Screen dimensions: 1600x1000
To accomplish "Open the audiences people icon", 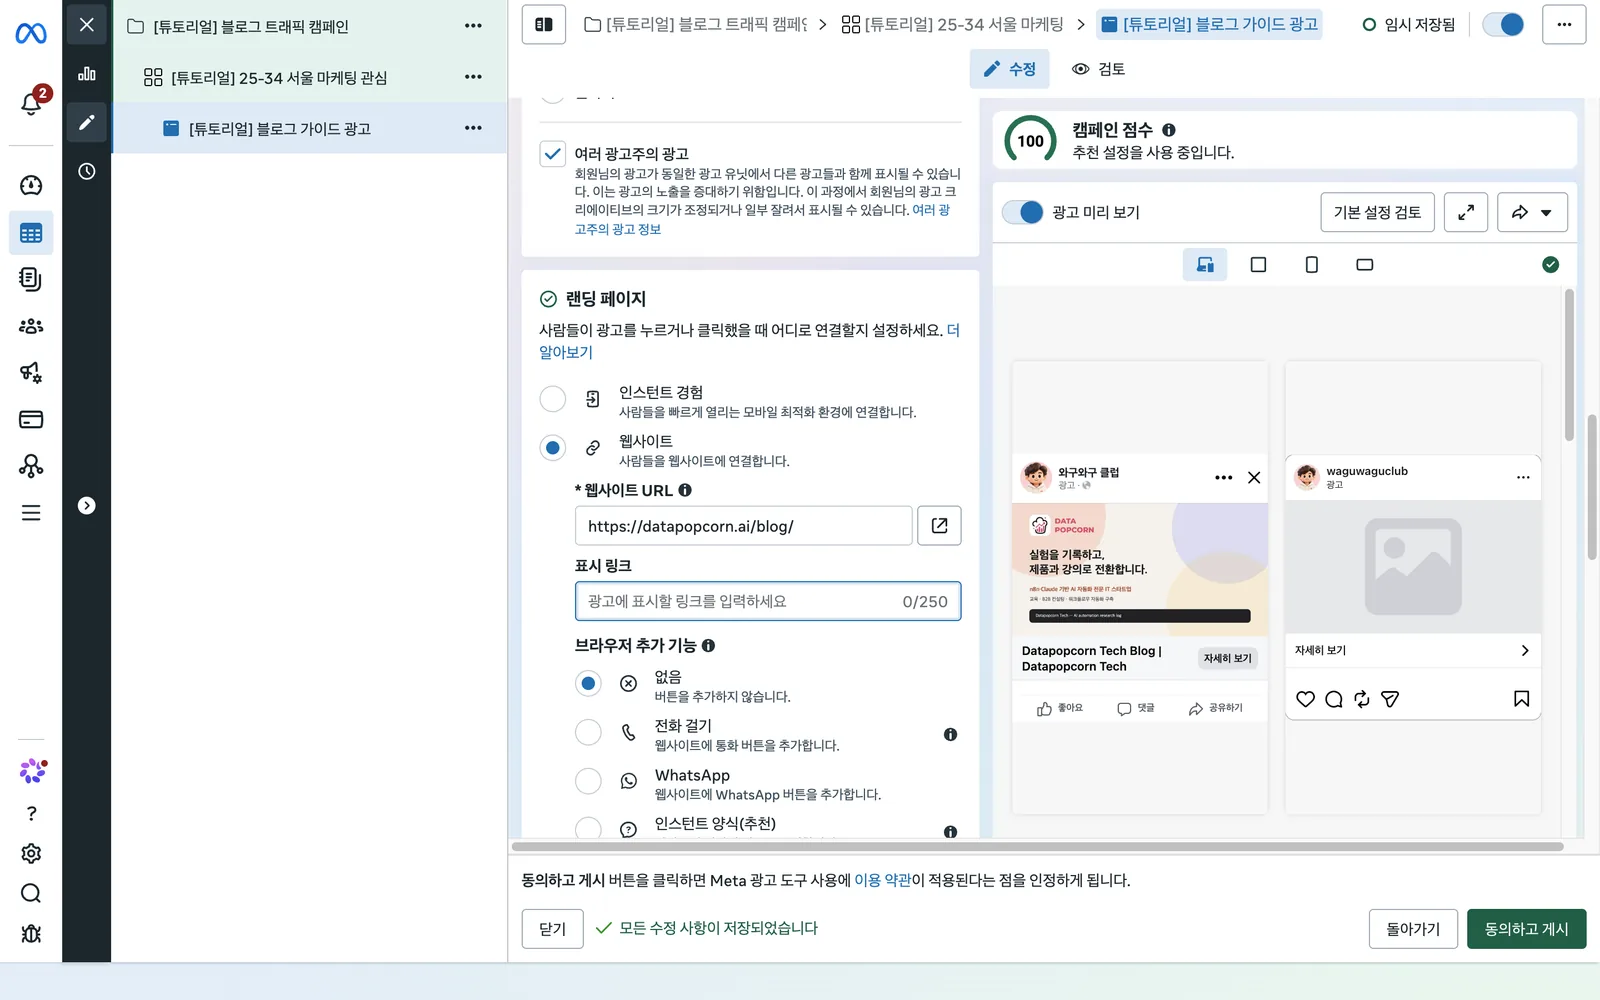I will pos(31,326).
